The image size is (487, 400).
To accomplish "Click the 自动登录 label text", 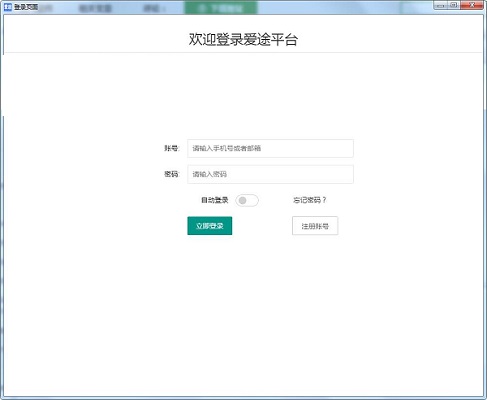I will (x=215, y=200).
